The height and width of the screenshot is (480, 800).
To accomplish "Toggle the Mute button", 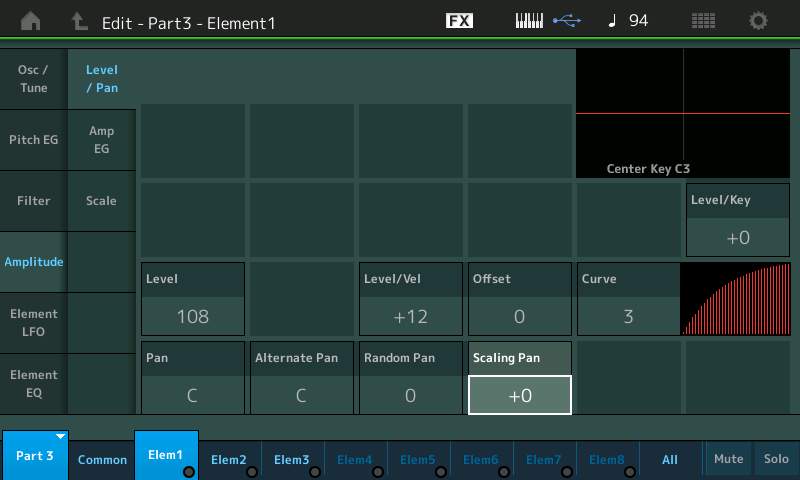I will point(728,459).
